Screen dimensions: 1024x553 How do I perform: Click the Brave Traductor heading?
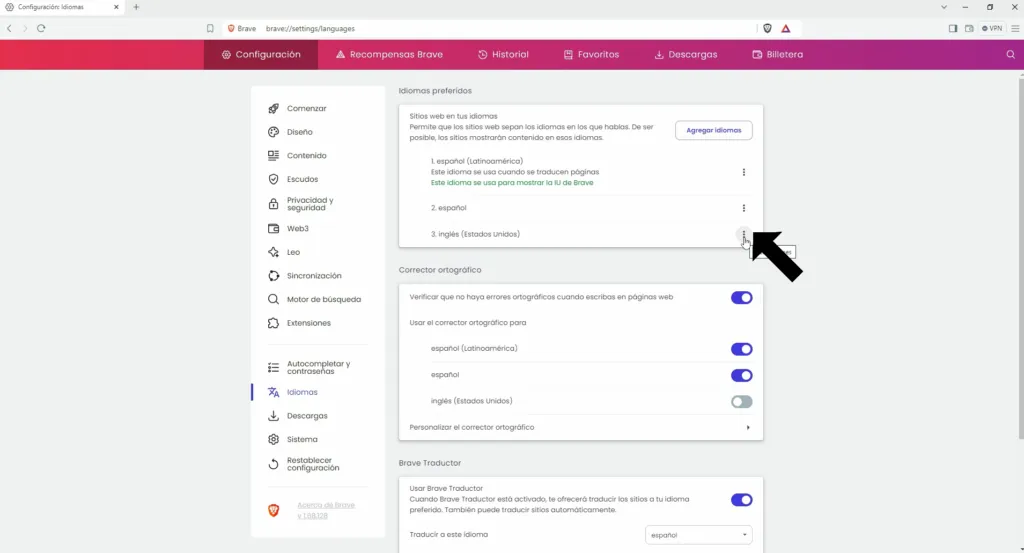430,463
